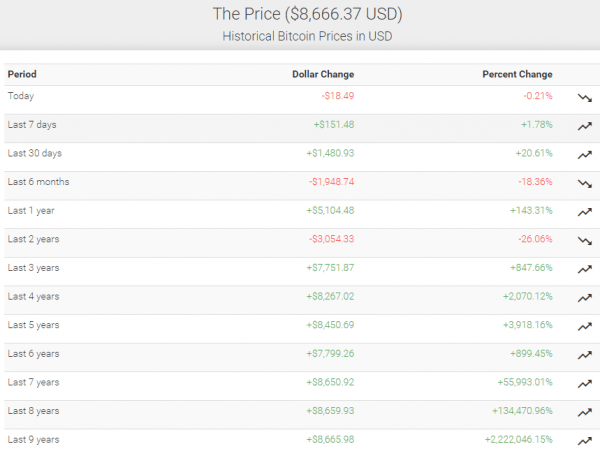600x458 pixels.
Task: Click the +20.61% percent change value
Action: [534, 153]
